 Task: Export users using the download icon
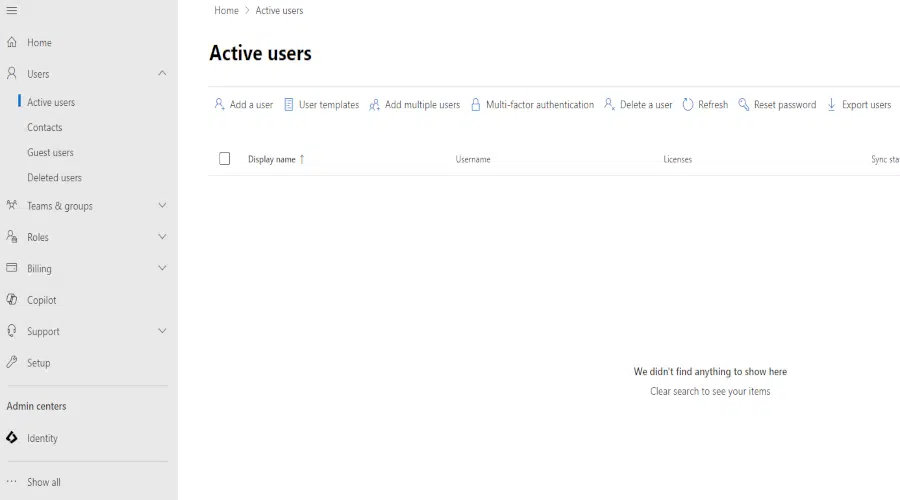pos(831,105)
